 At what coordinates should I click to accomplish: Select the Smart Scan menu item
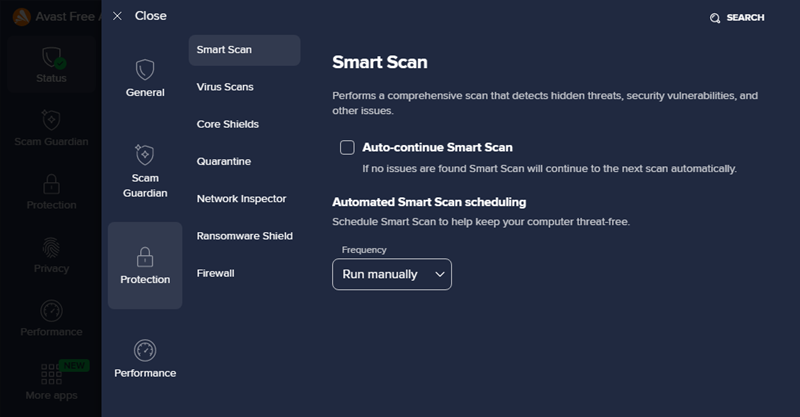[244, 50]
